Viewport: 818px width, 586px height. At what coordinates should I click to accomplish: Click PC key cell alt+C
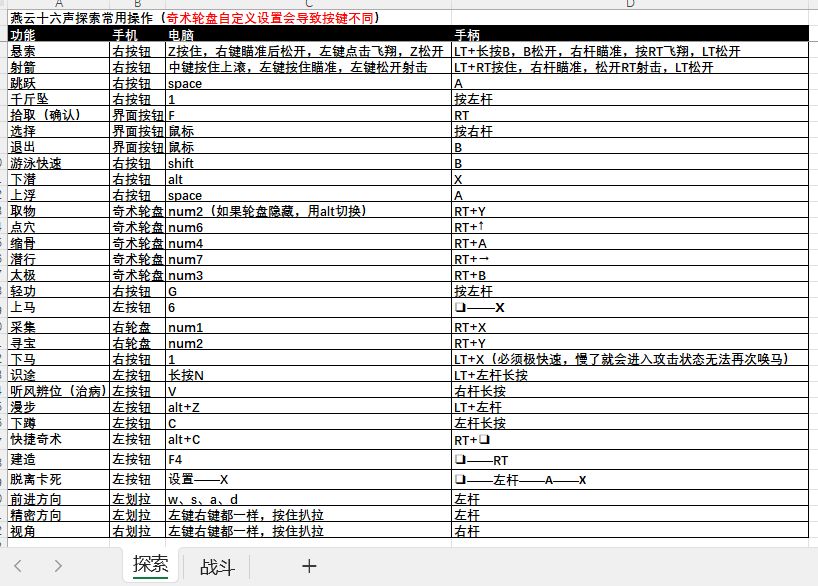tap(308, 439)
